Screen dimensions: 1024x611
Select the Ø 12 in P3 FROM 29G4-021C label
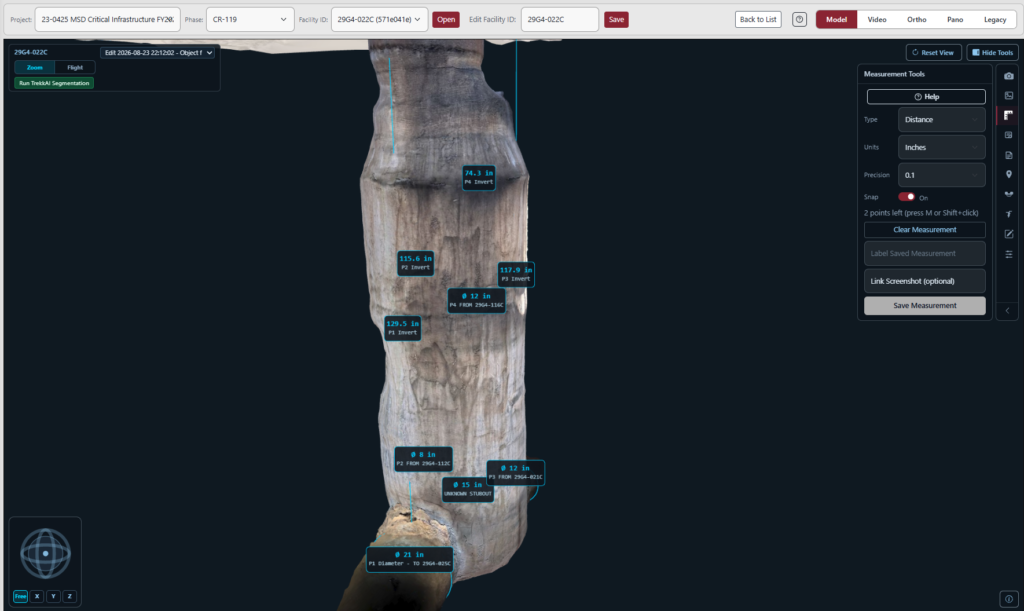[x=515, y=472]
